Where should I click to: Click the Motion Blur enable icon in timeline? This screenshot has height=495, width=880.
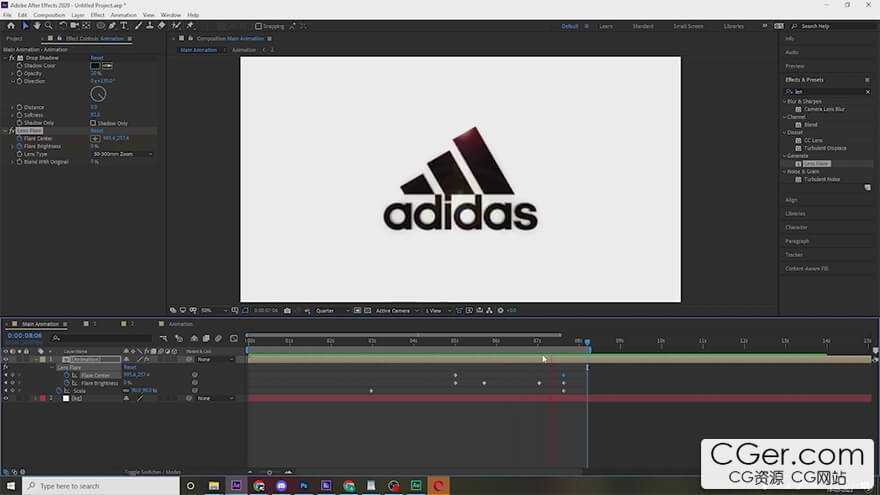(218, 338)
